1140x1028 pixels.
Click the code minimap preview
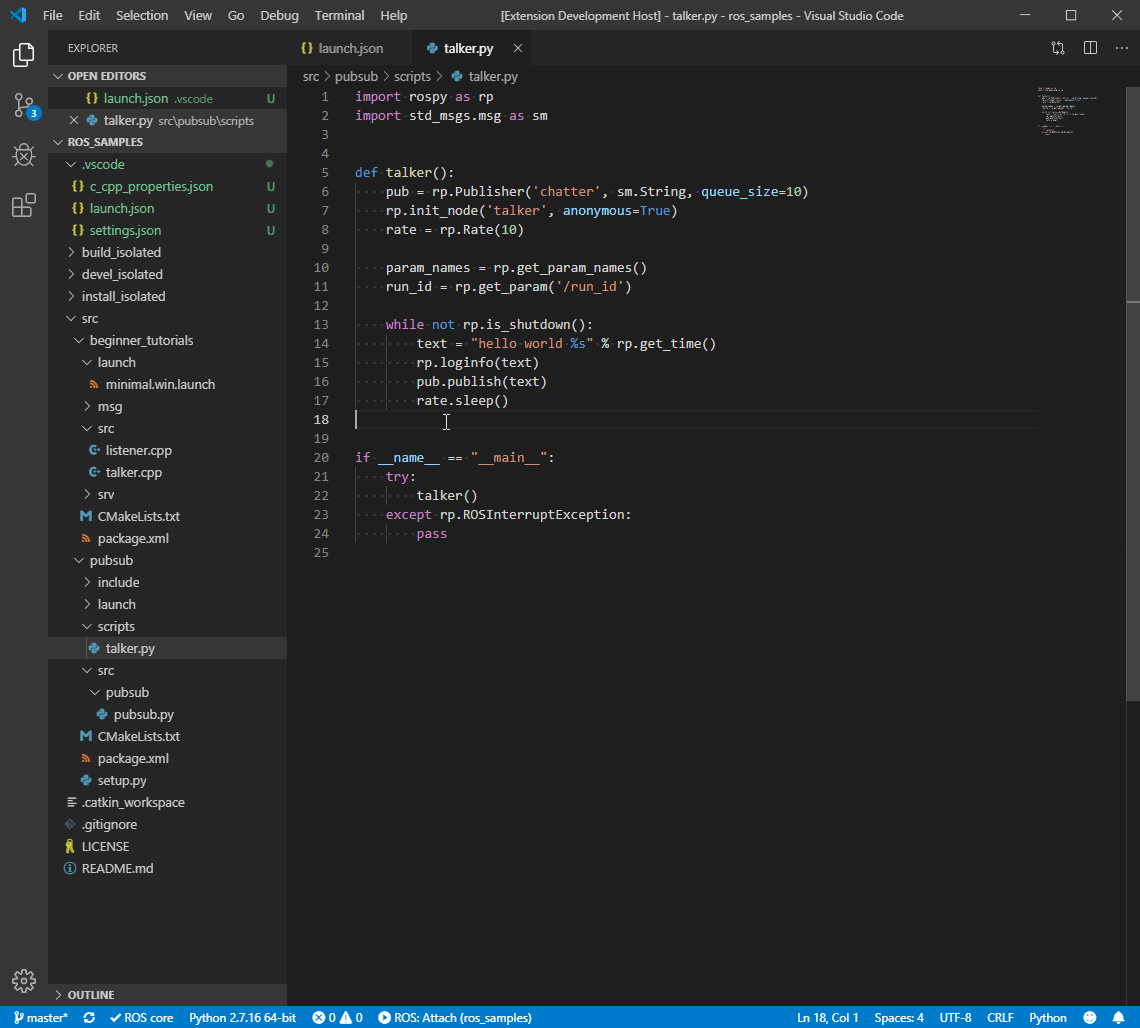coord(1067,111)
